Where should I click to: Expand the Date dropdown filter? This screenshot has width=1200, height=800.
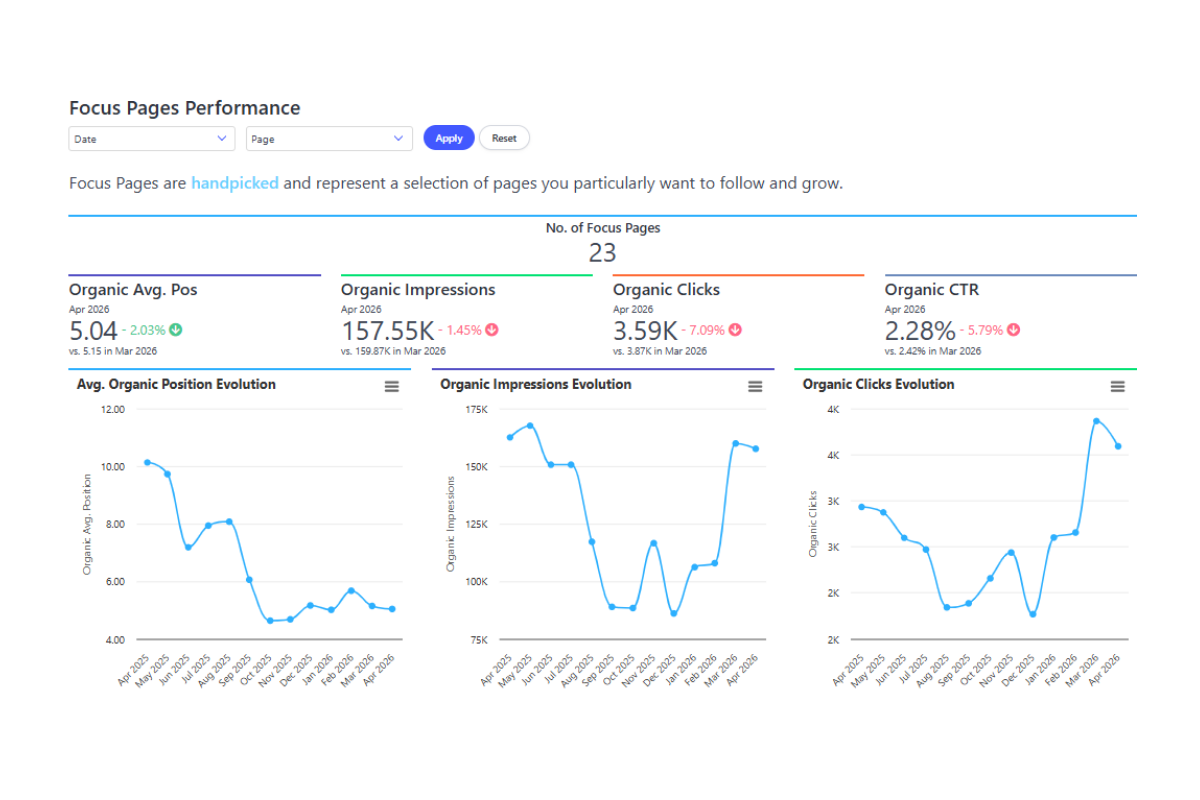tap(152, 139)
